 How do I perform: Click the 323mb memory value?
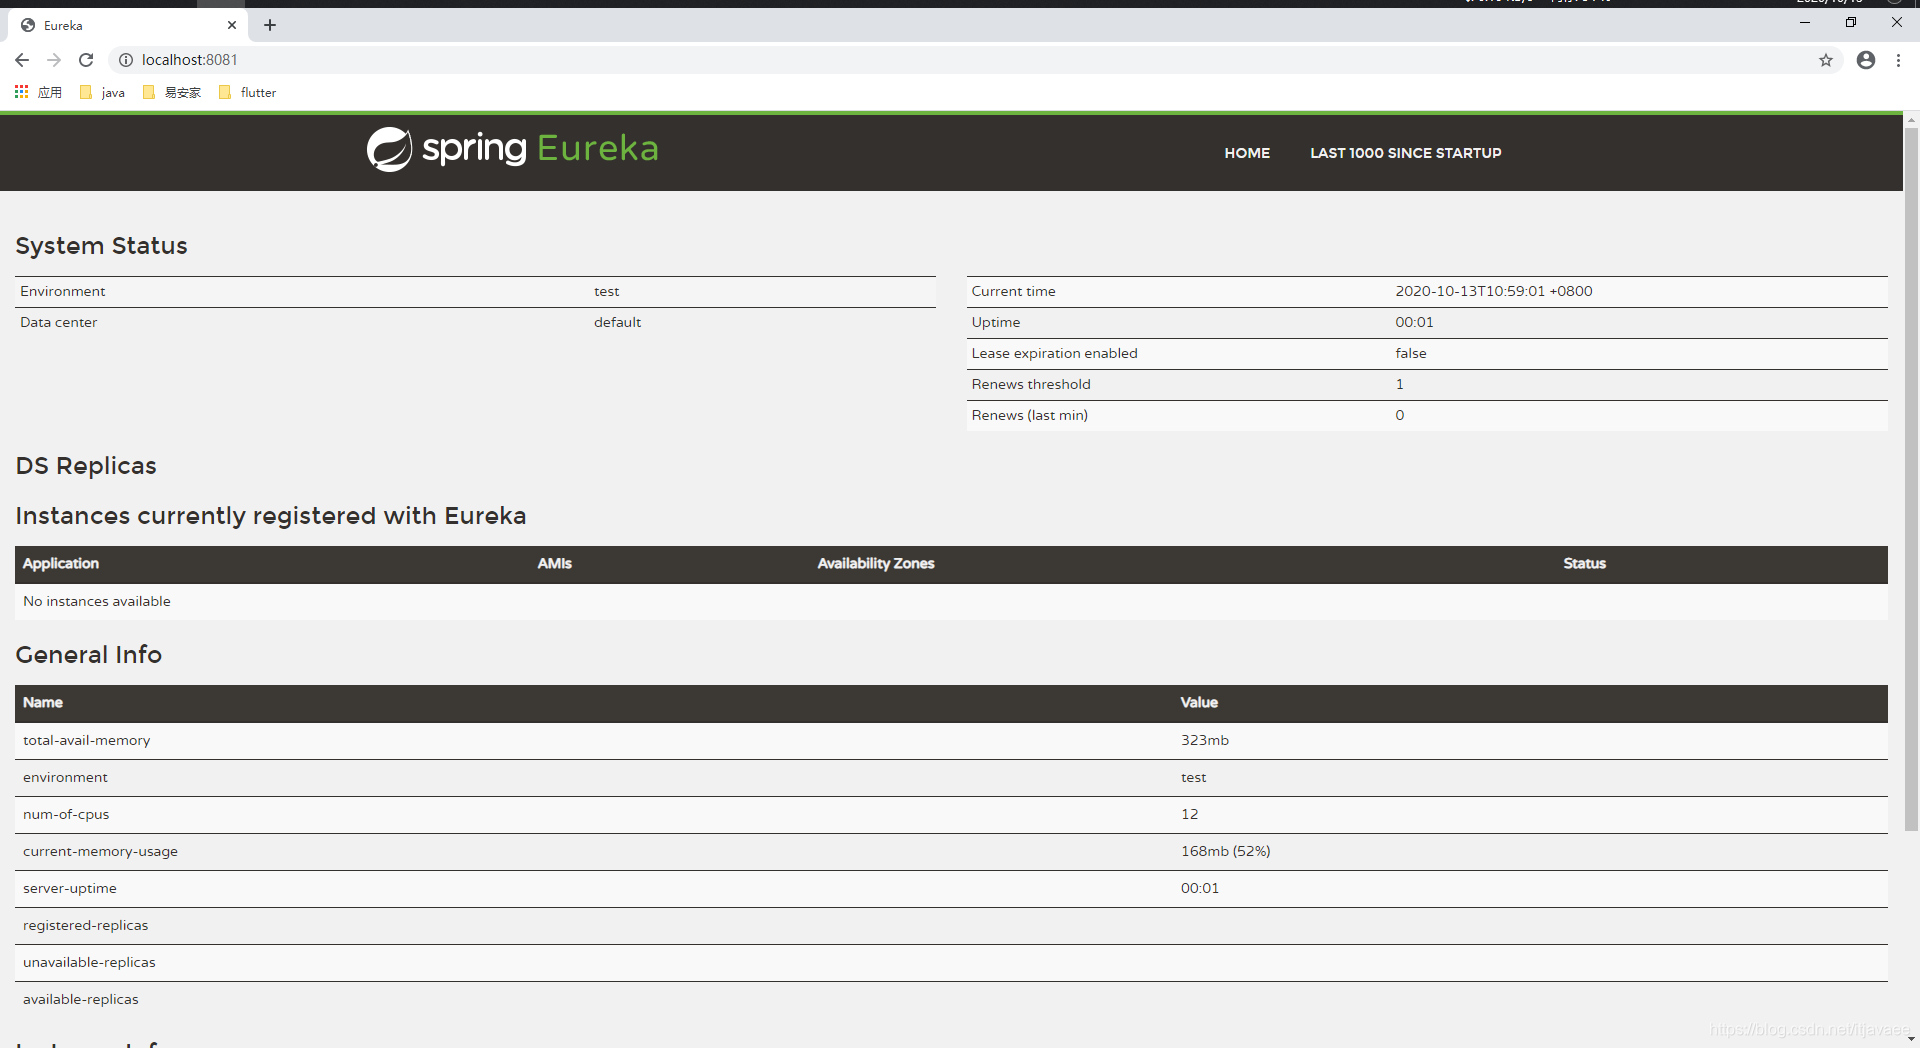click(1204, 741)
